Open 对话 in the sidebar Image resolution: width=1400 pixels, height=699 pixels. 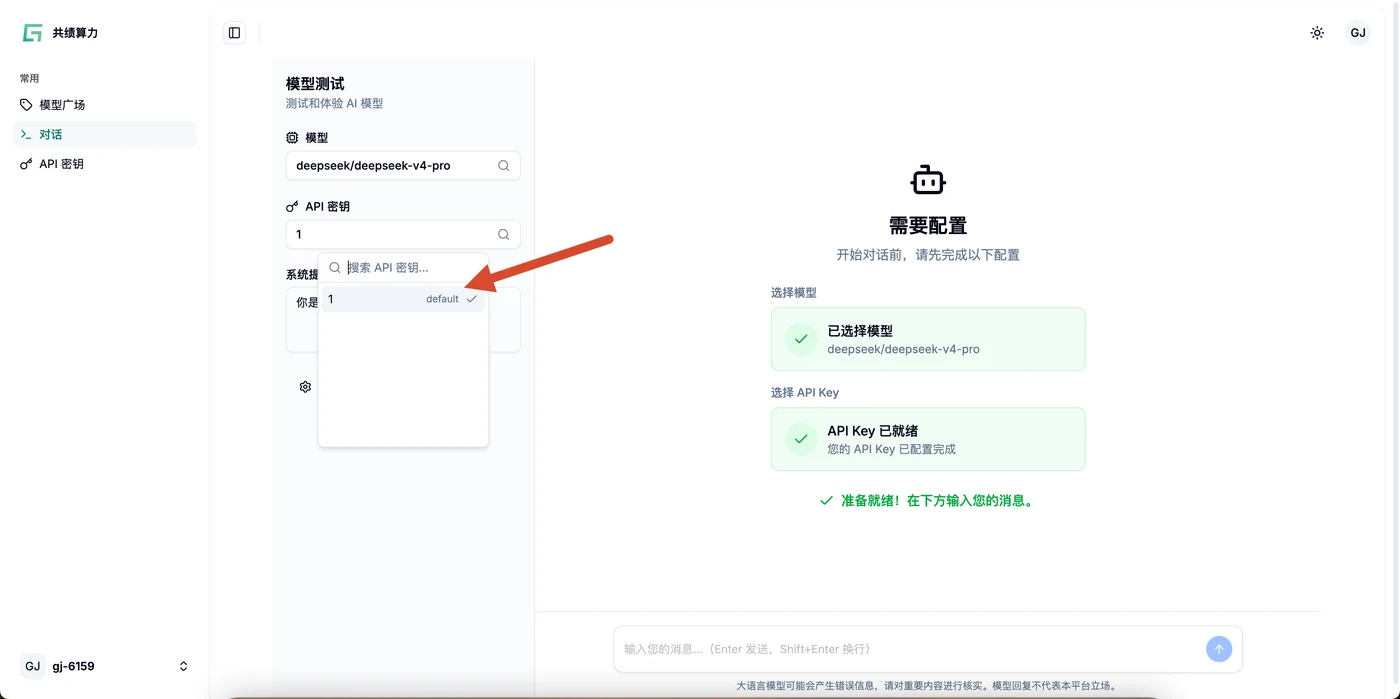click(x=104, y=134)
